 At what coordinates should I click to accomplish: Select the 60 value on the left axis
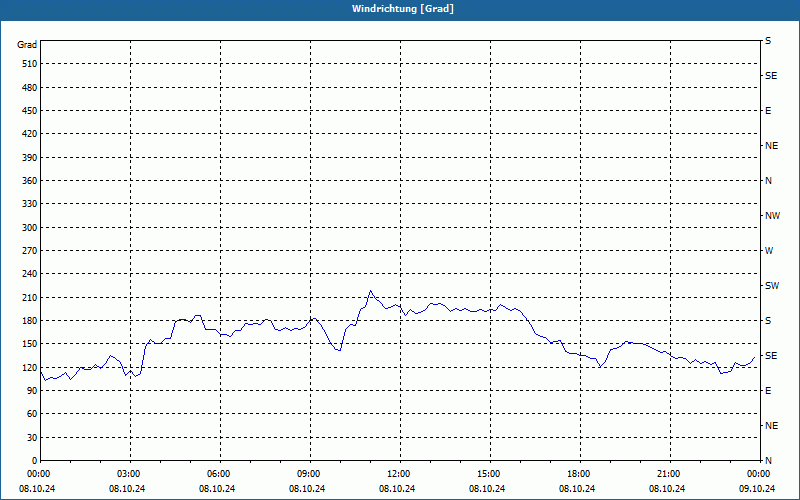(x=32, y=414)
